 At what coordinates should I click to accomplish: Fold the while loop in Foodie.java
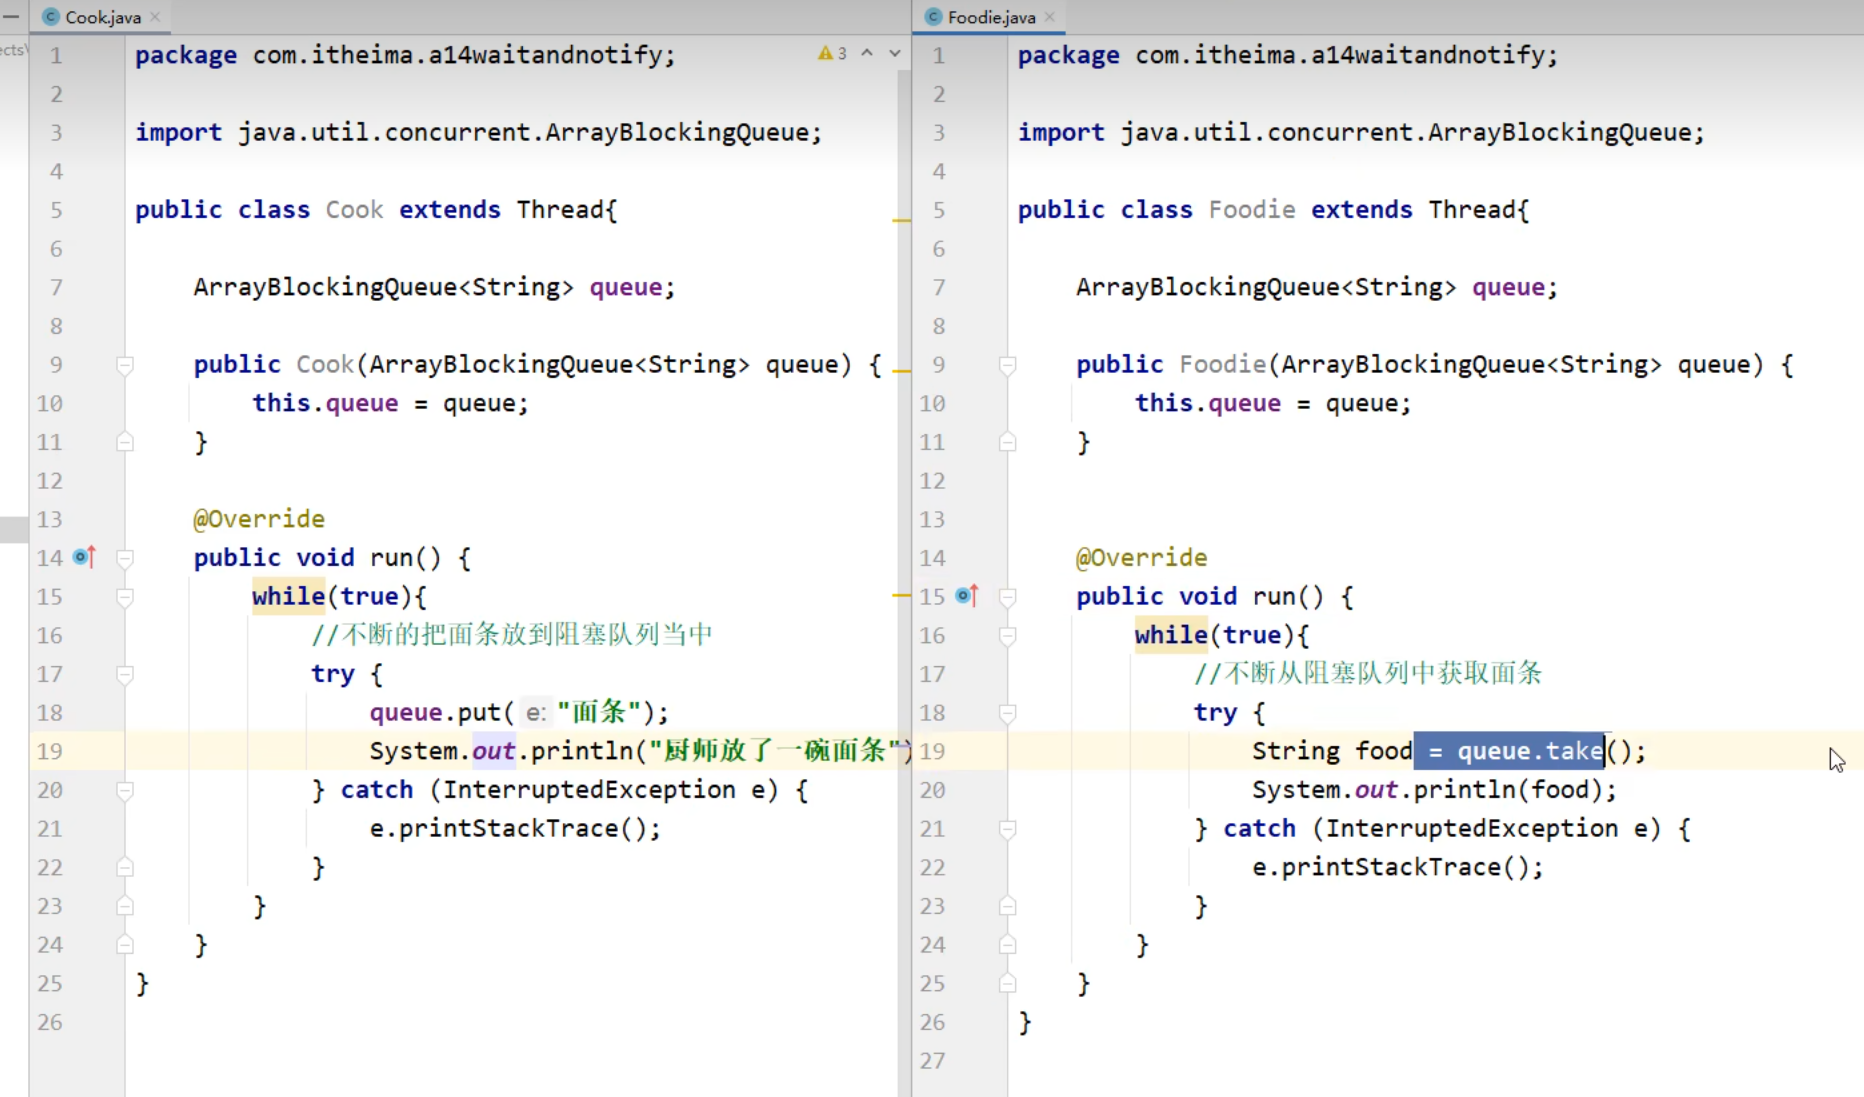1008,635
